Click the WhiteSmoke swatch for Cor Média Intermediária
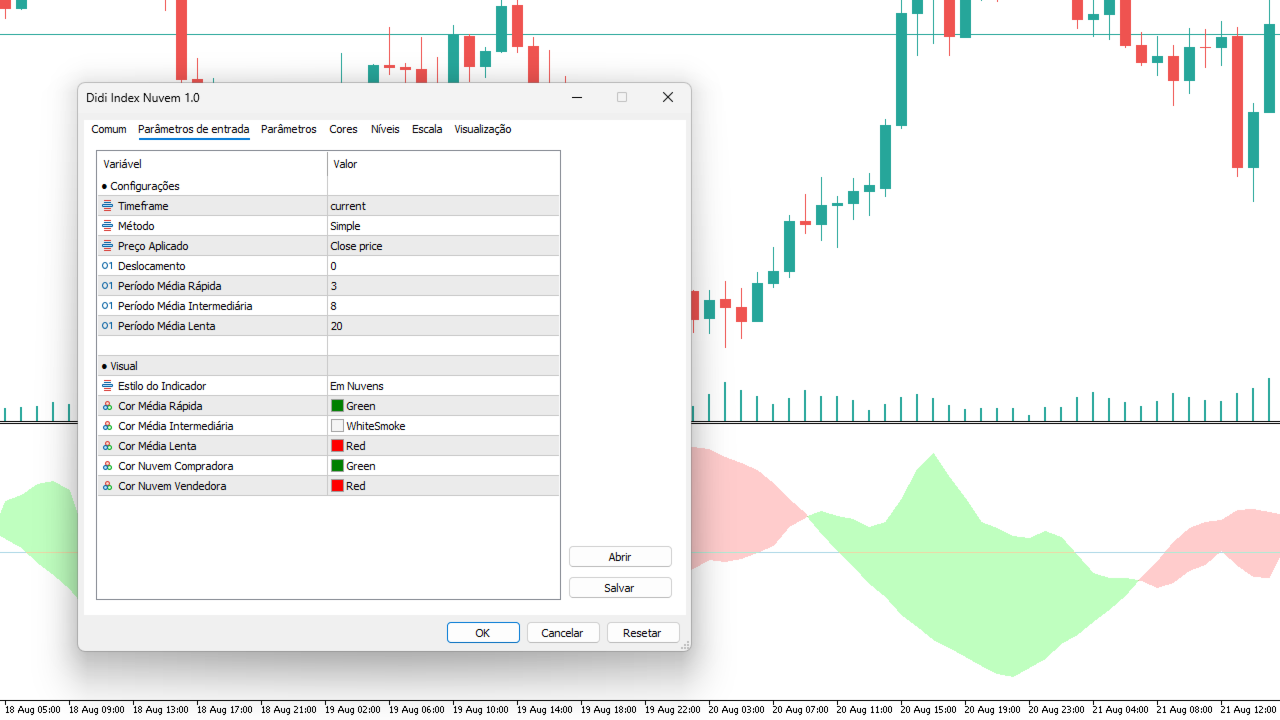This screenshot has width=1280, height=720. click(338, 426)
